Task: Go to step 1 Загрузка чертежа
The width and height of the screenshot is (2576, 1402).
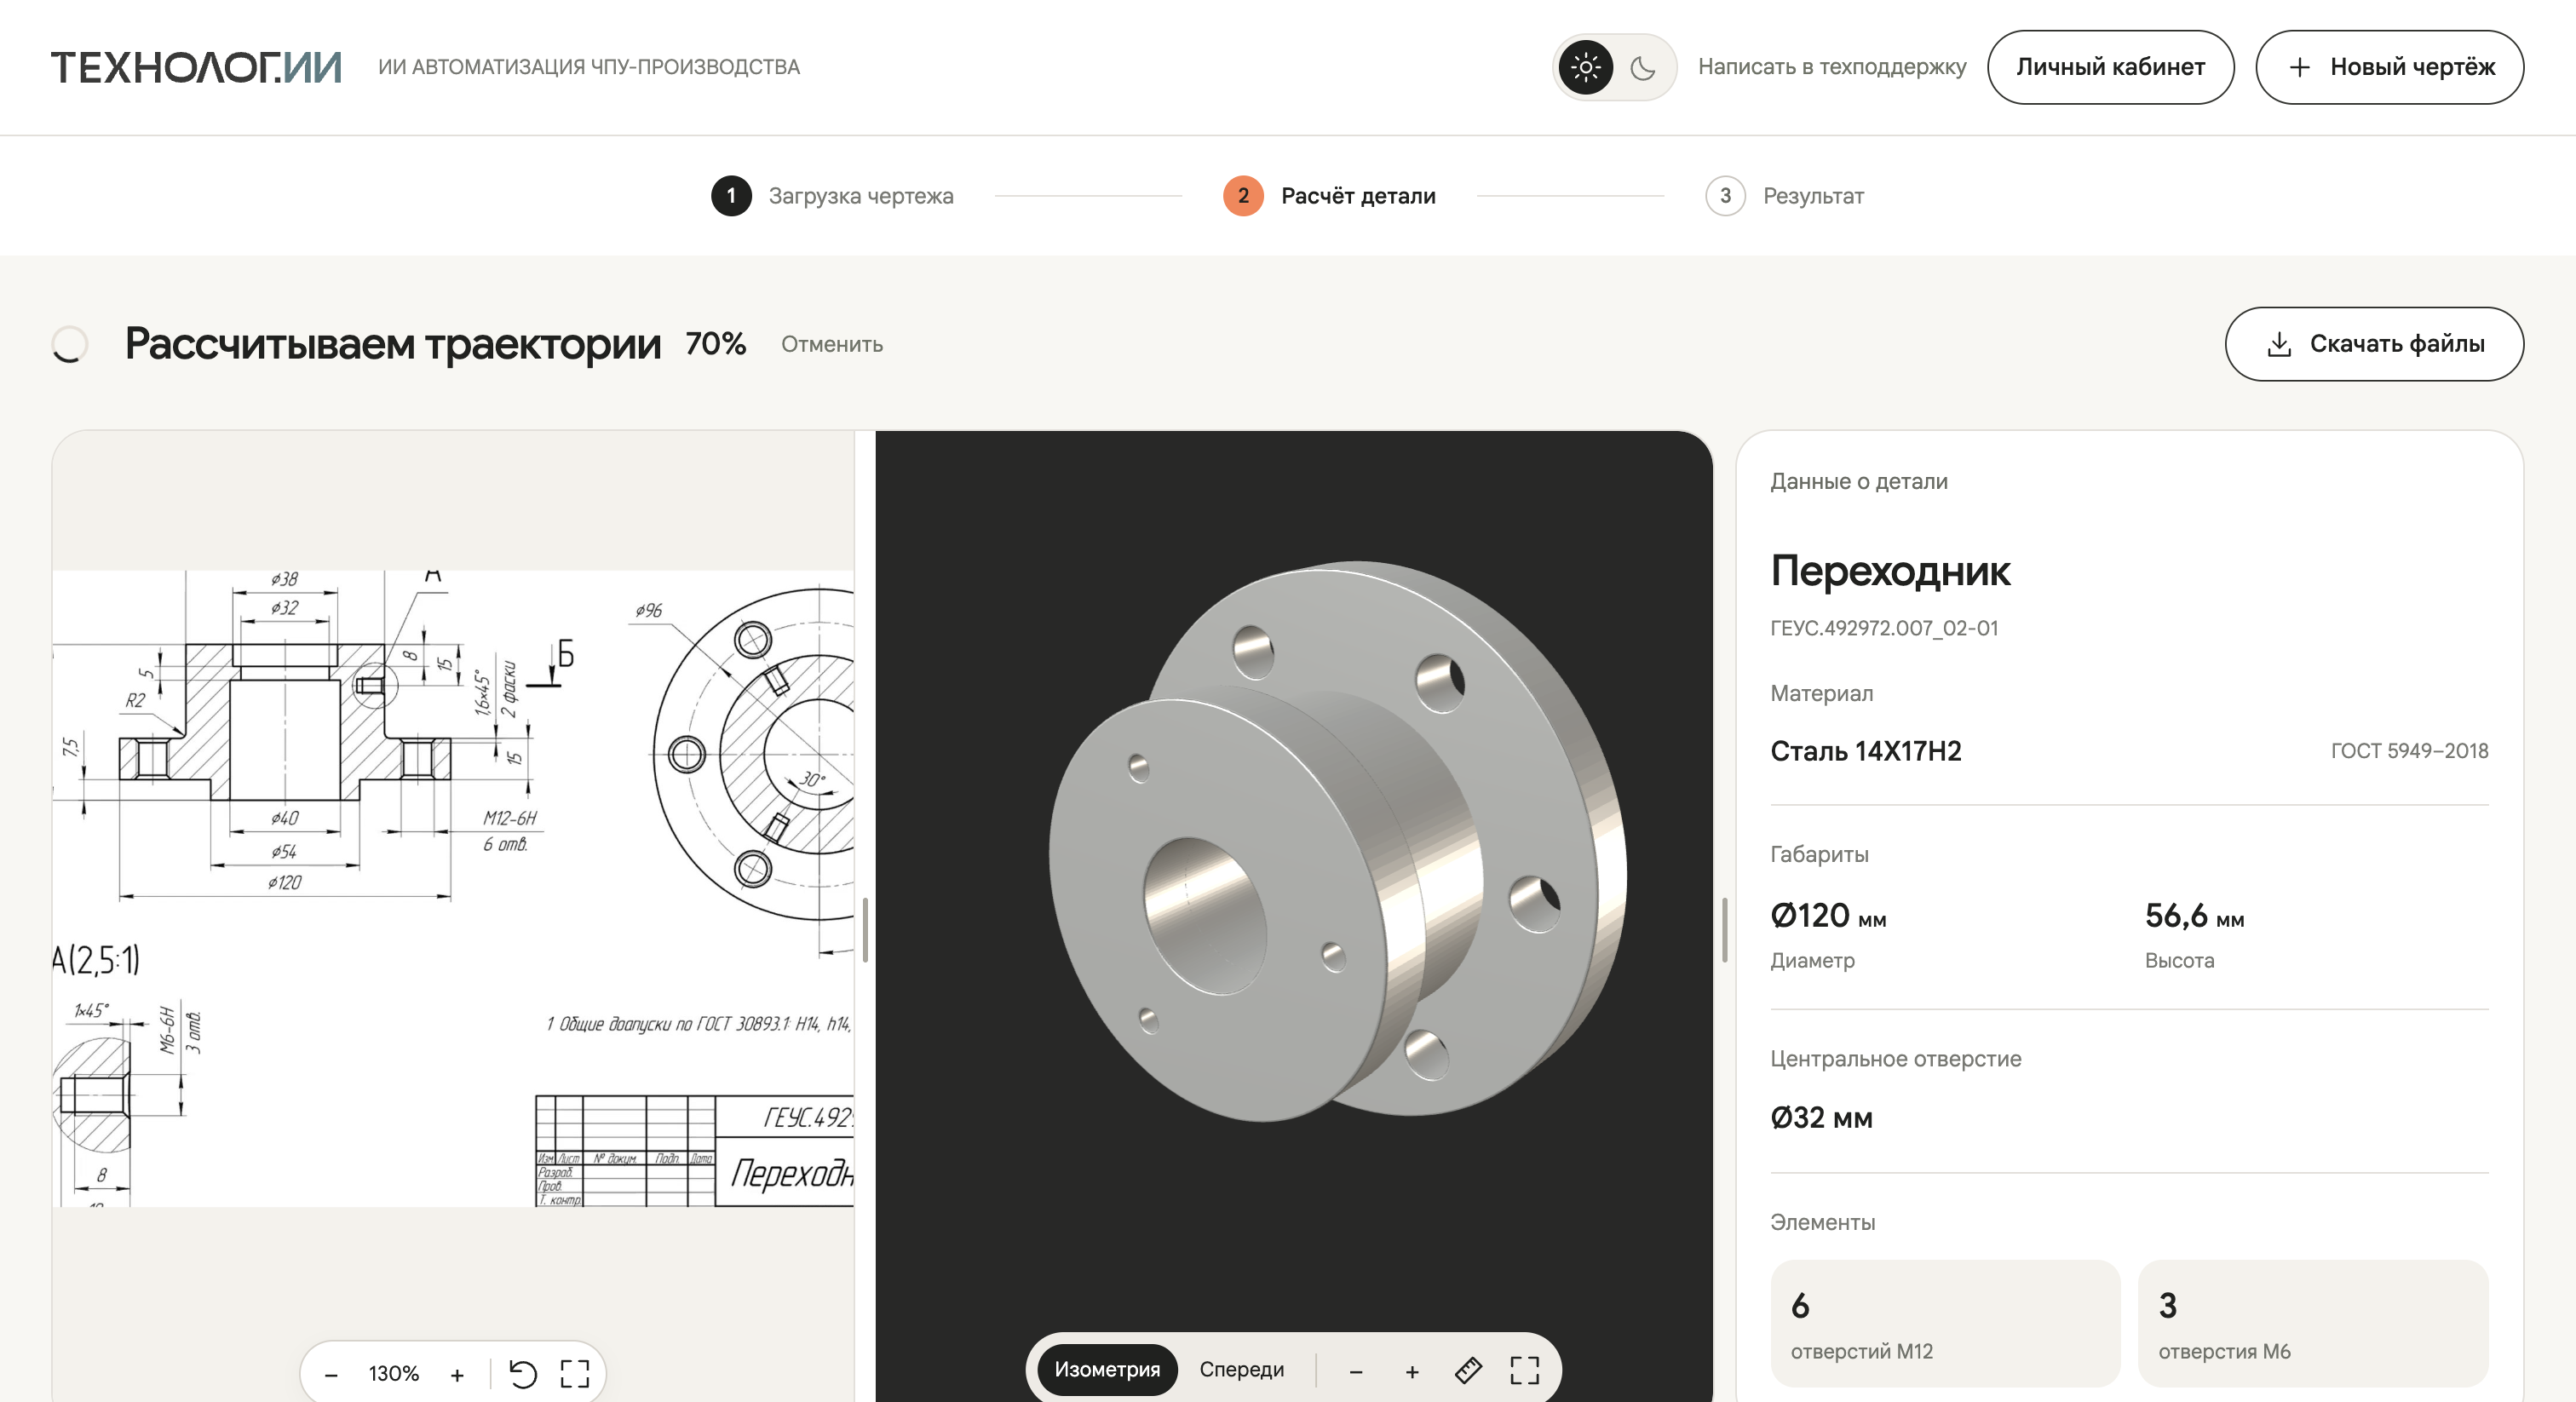Action: pyautogui.click(x=832, y=196)
